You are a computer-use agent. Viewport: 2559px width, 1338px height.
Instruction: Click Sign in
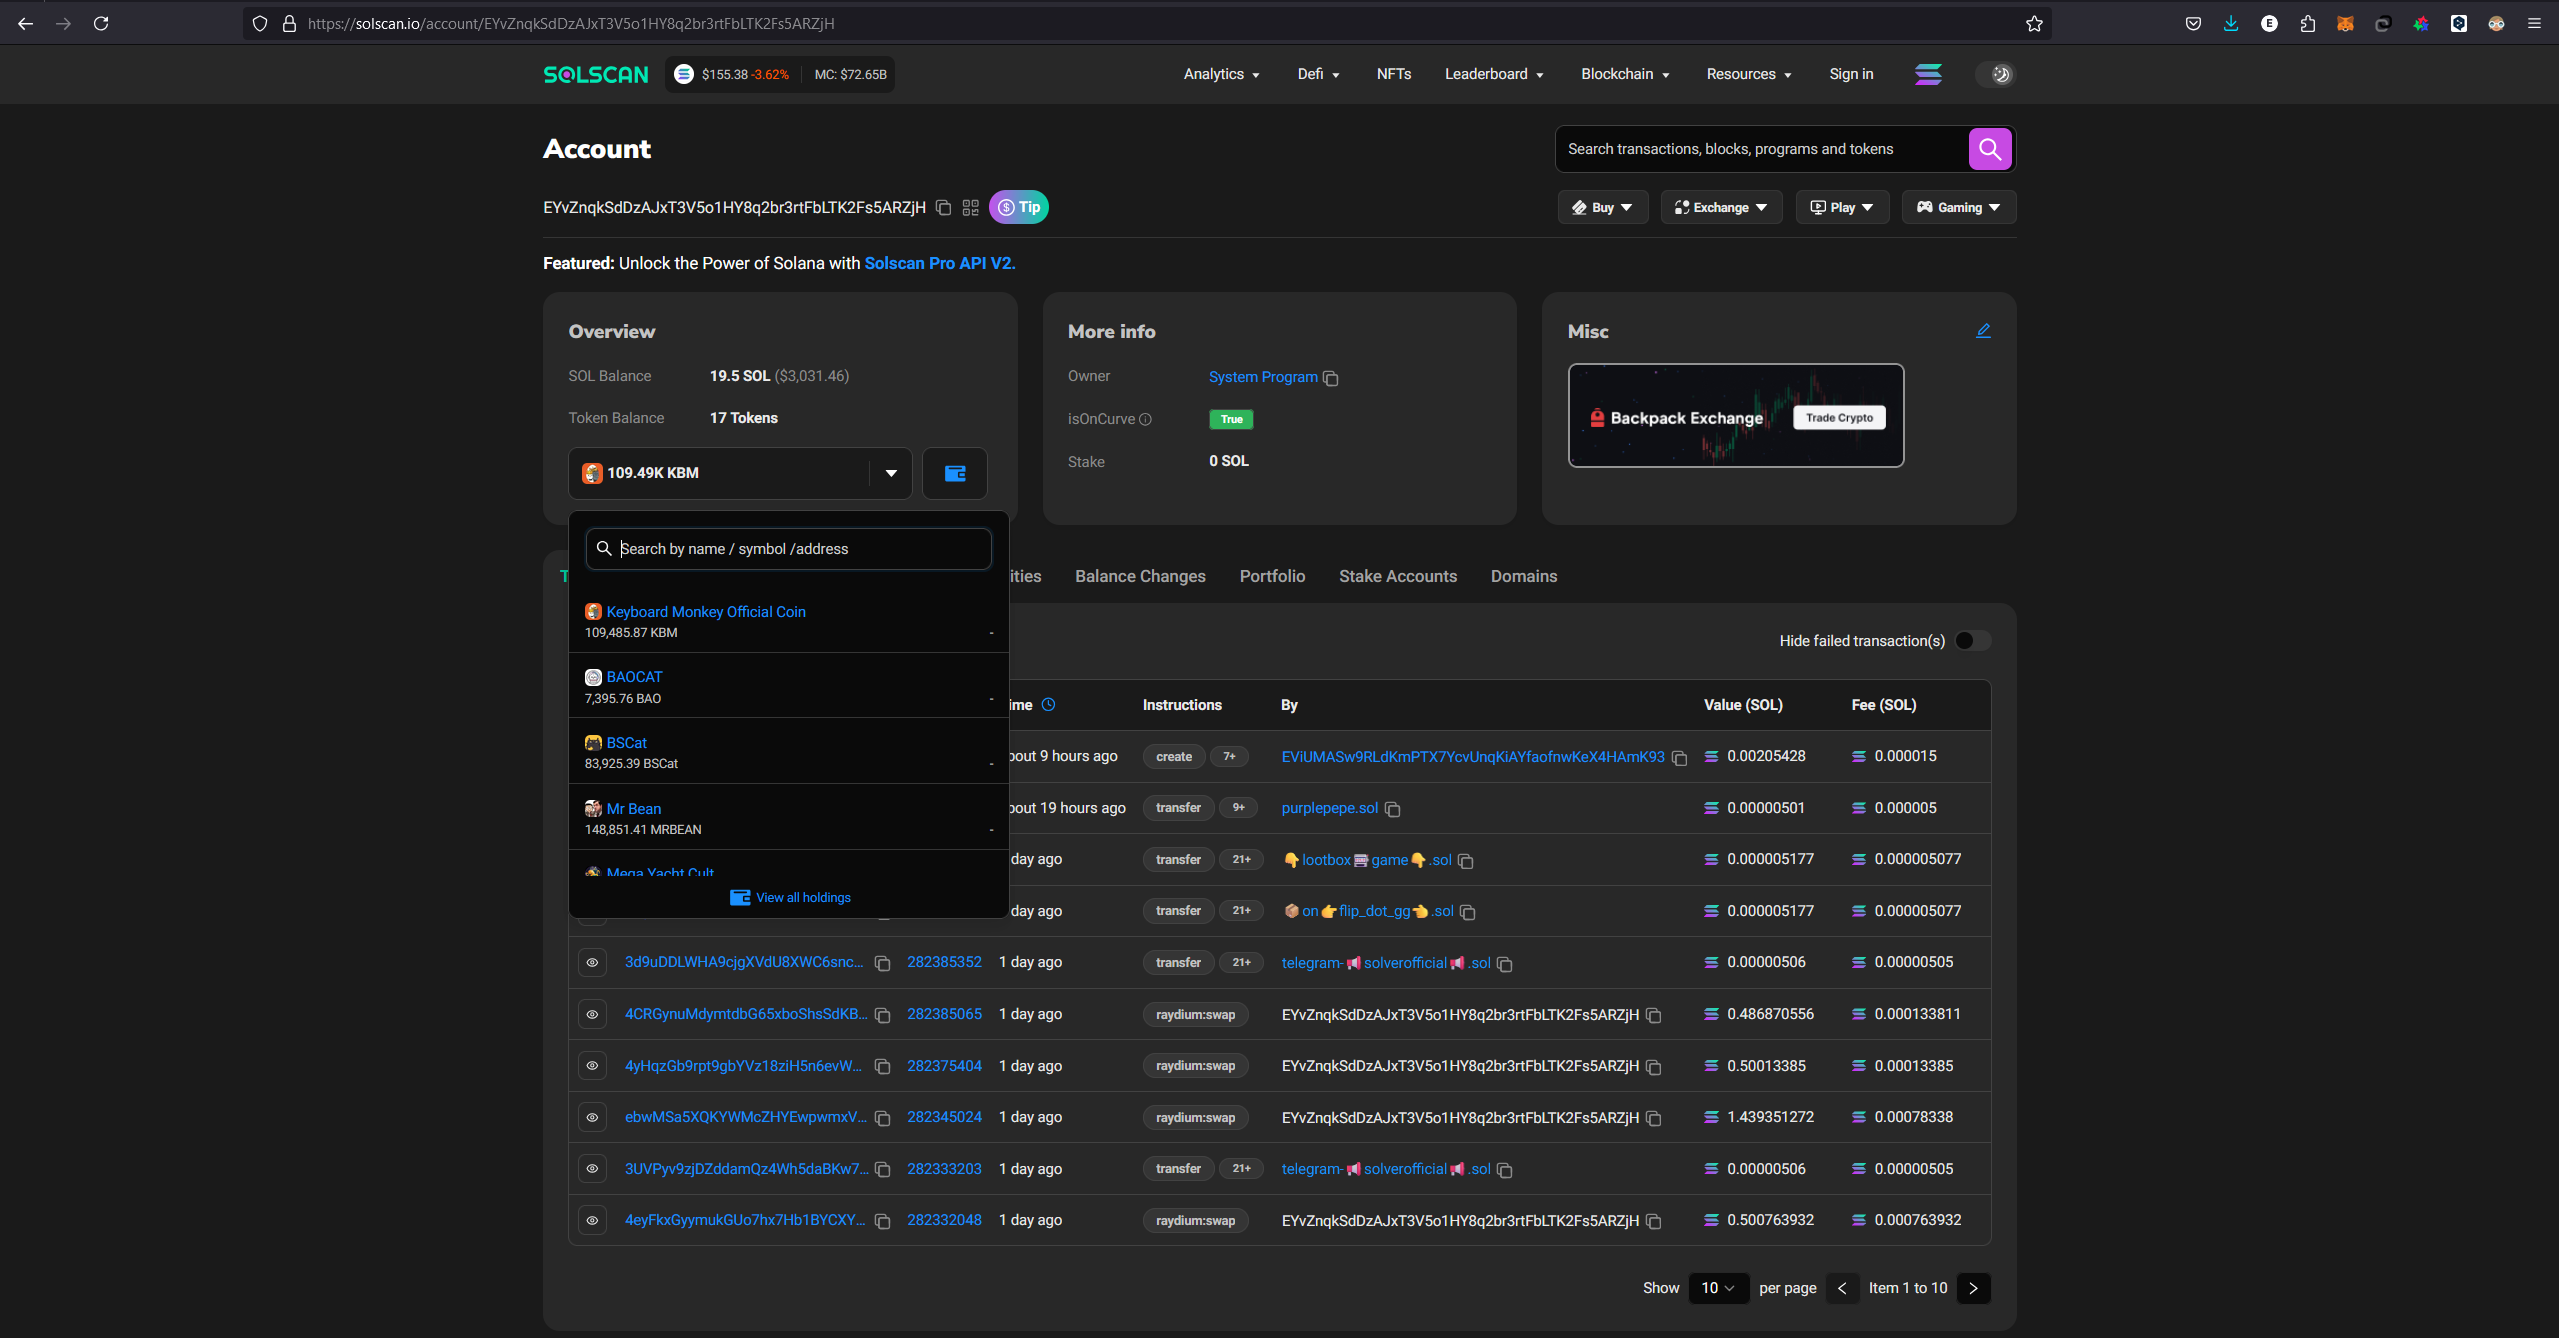(1851, 74)
